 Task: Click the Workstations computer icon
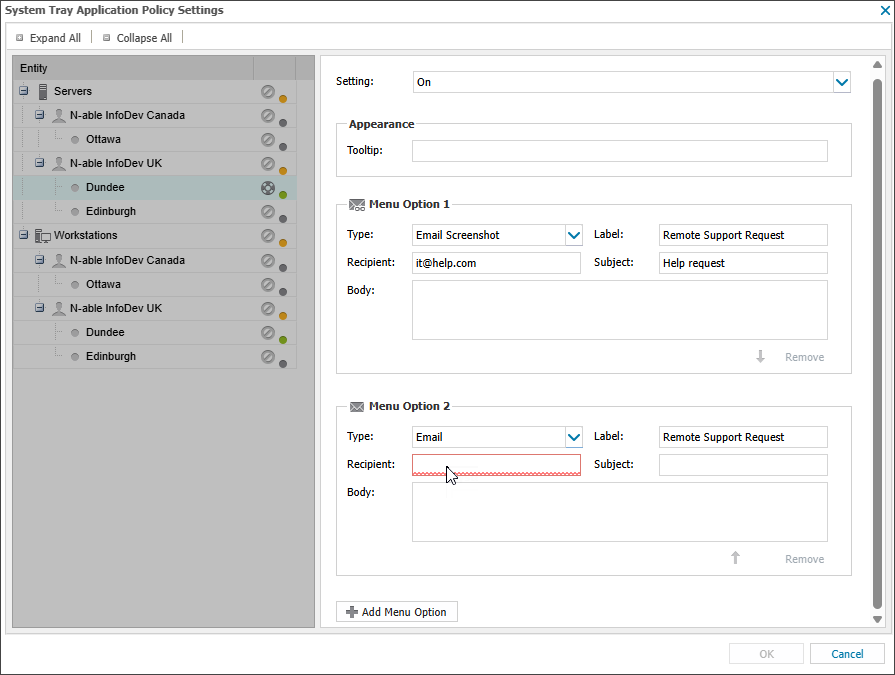point(43,236)
